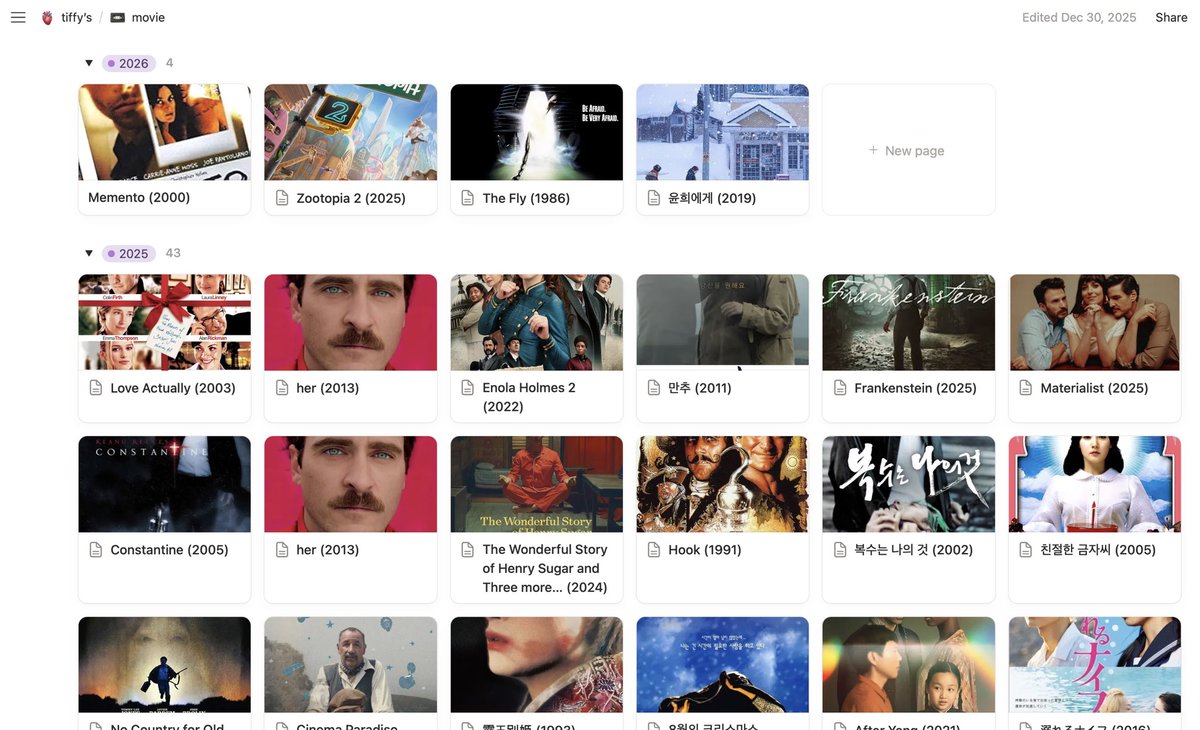The width and height of the screenshot is (1200, 730).
Task: Click the 복수는 나의 것 (2002) title text
Action: (x=914, y=550)
